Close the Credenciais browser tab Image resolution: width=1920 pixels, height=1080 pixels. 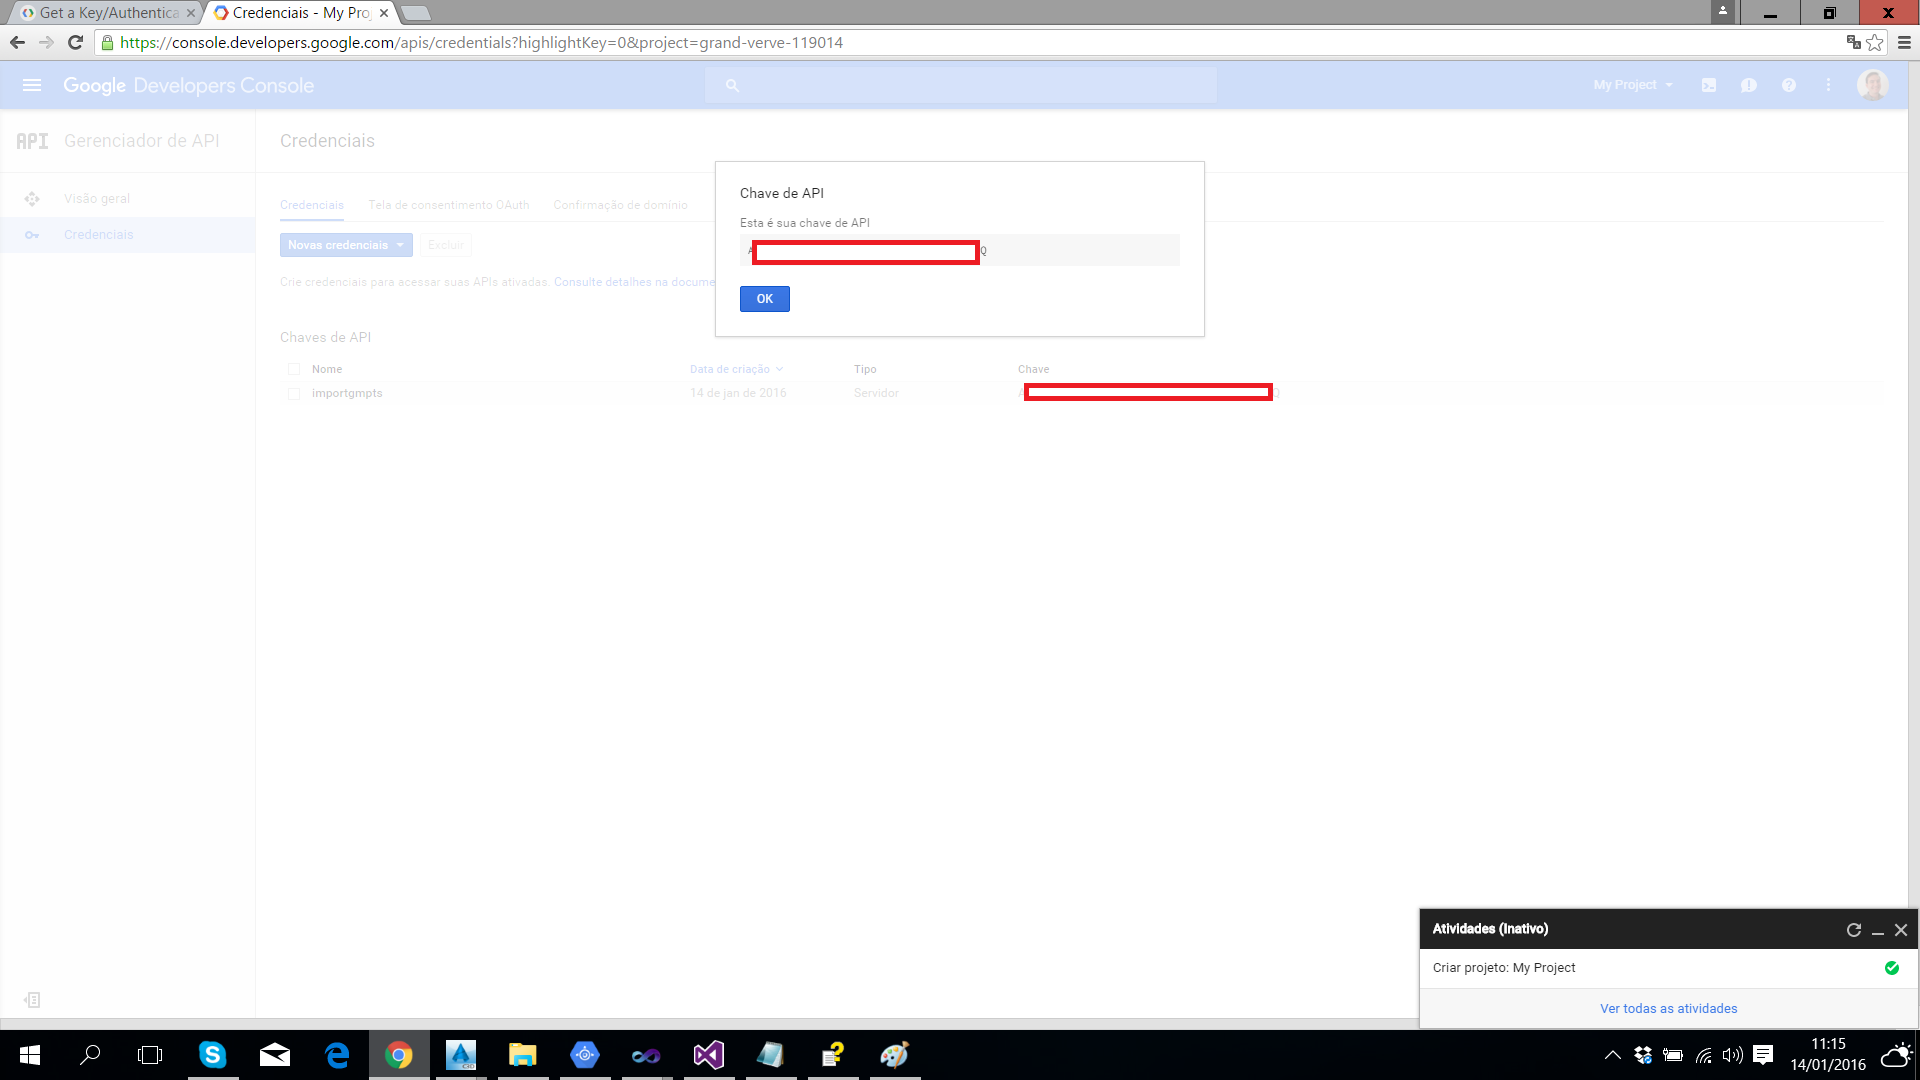tap(384, 13)
